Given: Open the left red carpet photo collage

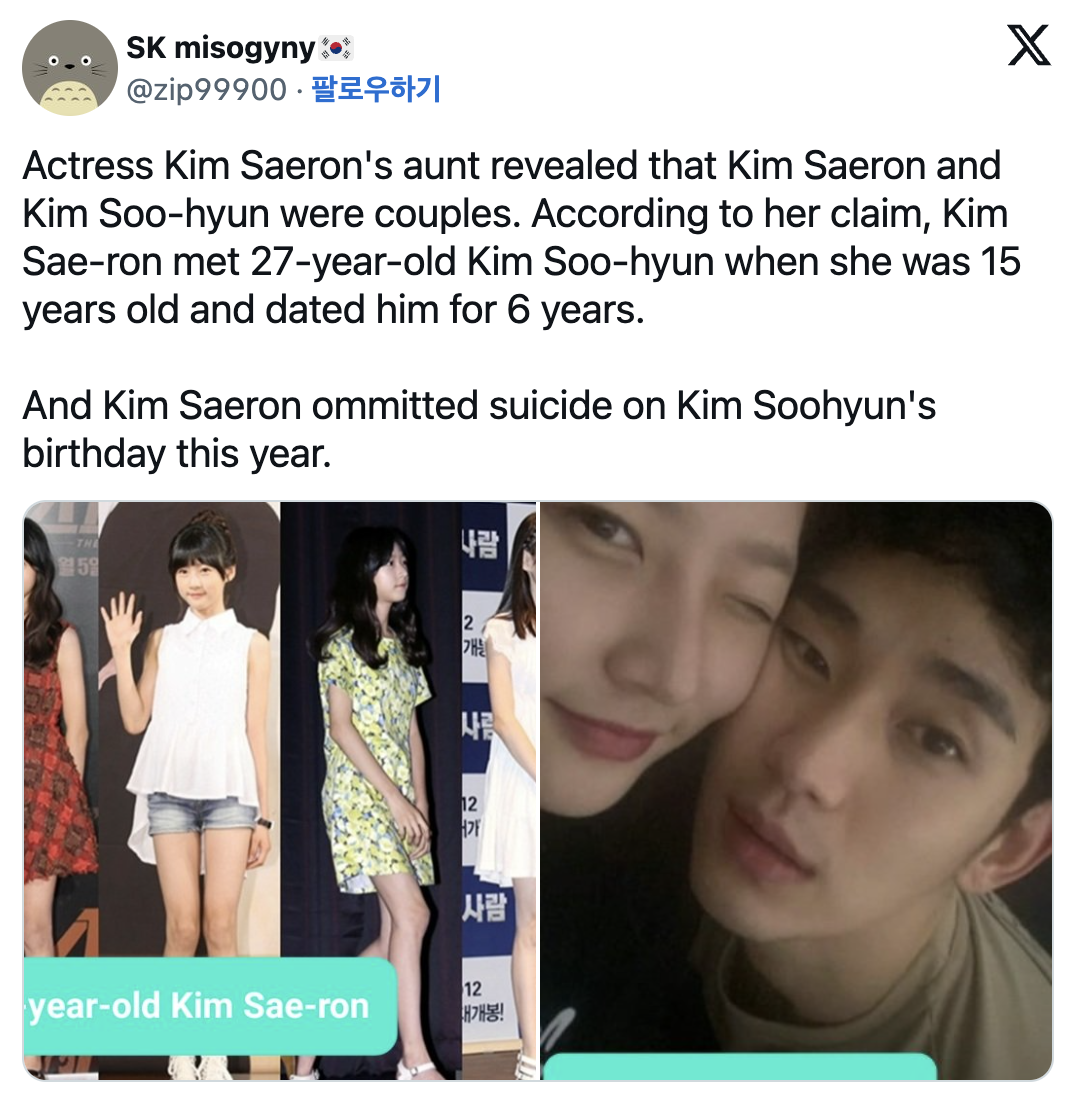Looking at the screenshot, I should [x=280, y=791].
